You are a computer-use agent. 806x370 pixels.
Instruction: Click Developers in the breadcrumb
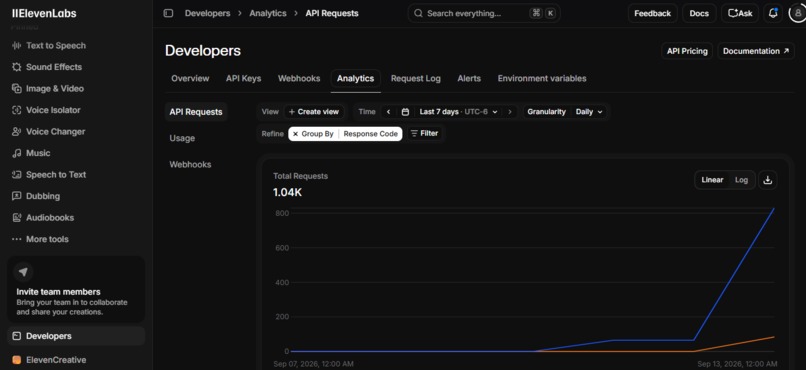pyautogui.click(x=208, y=13)
